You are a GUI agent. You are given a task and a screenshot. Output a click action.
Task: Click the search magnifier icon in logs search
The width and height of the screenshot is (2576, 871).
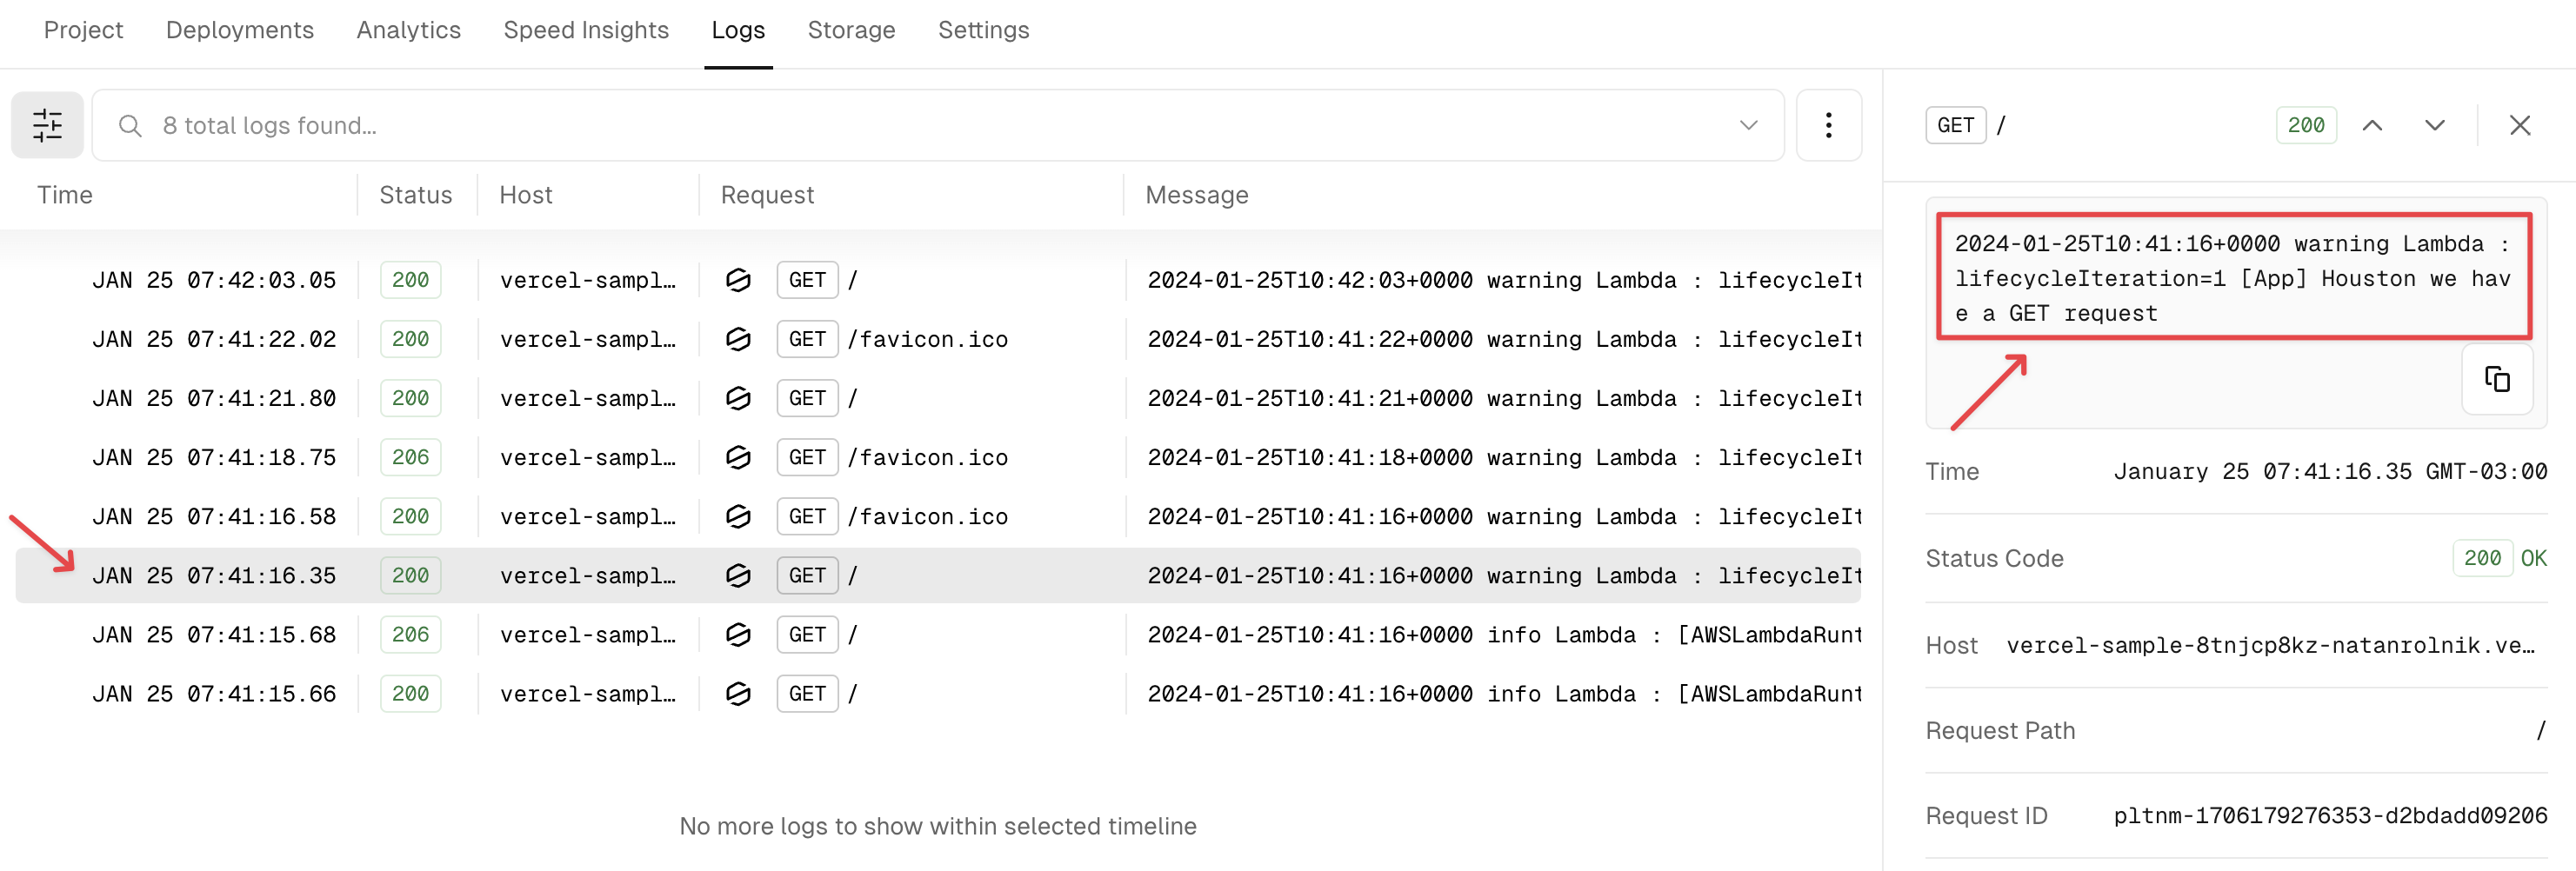[x=130, y=125]
